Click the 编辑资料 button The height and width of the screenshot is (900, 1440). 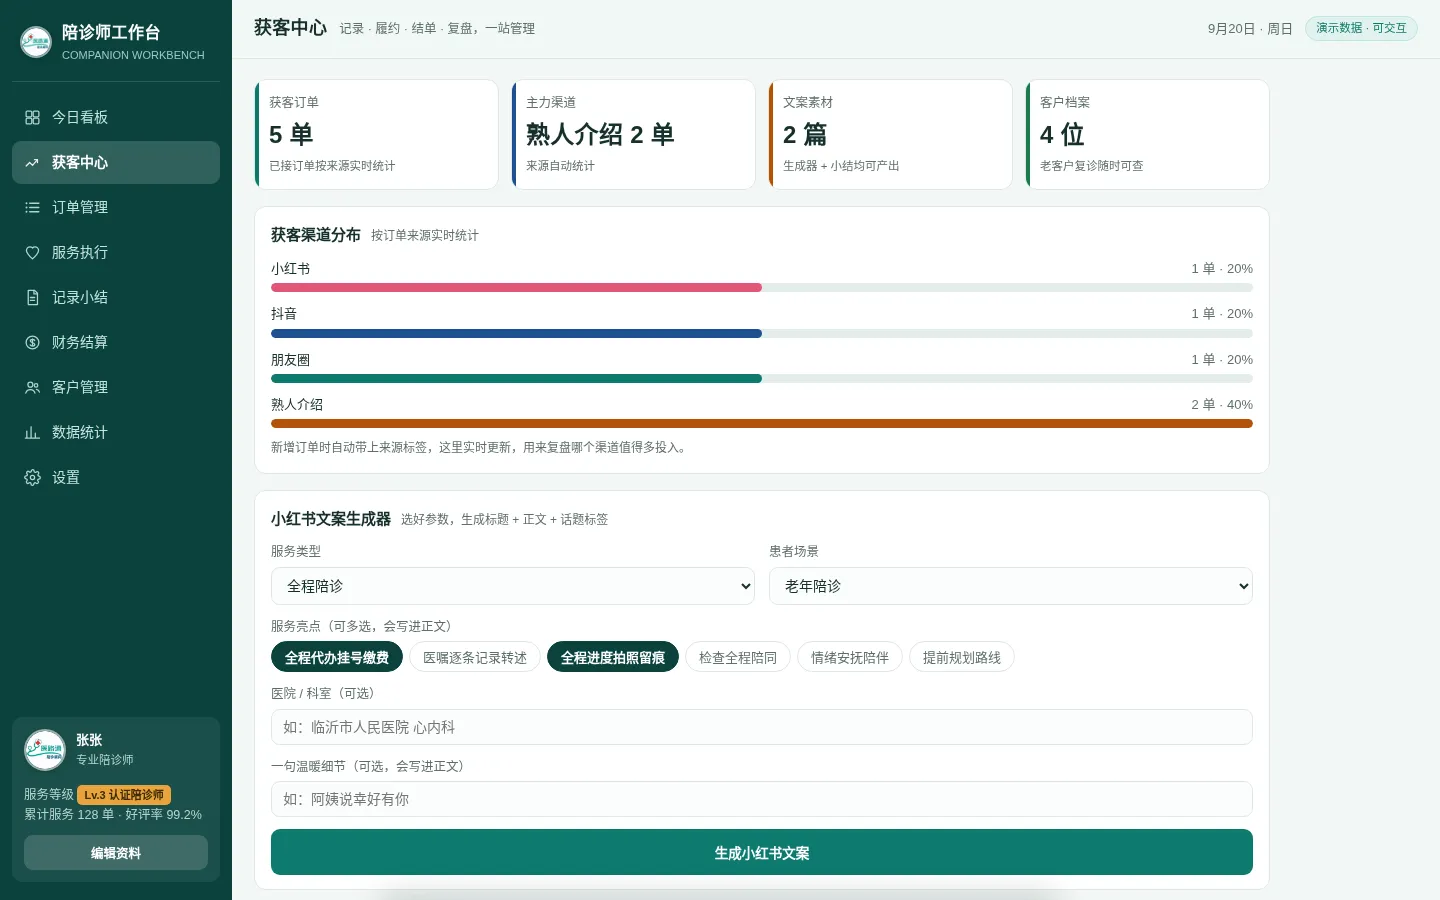pos(116,853)
